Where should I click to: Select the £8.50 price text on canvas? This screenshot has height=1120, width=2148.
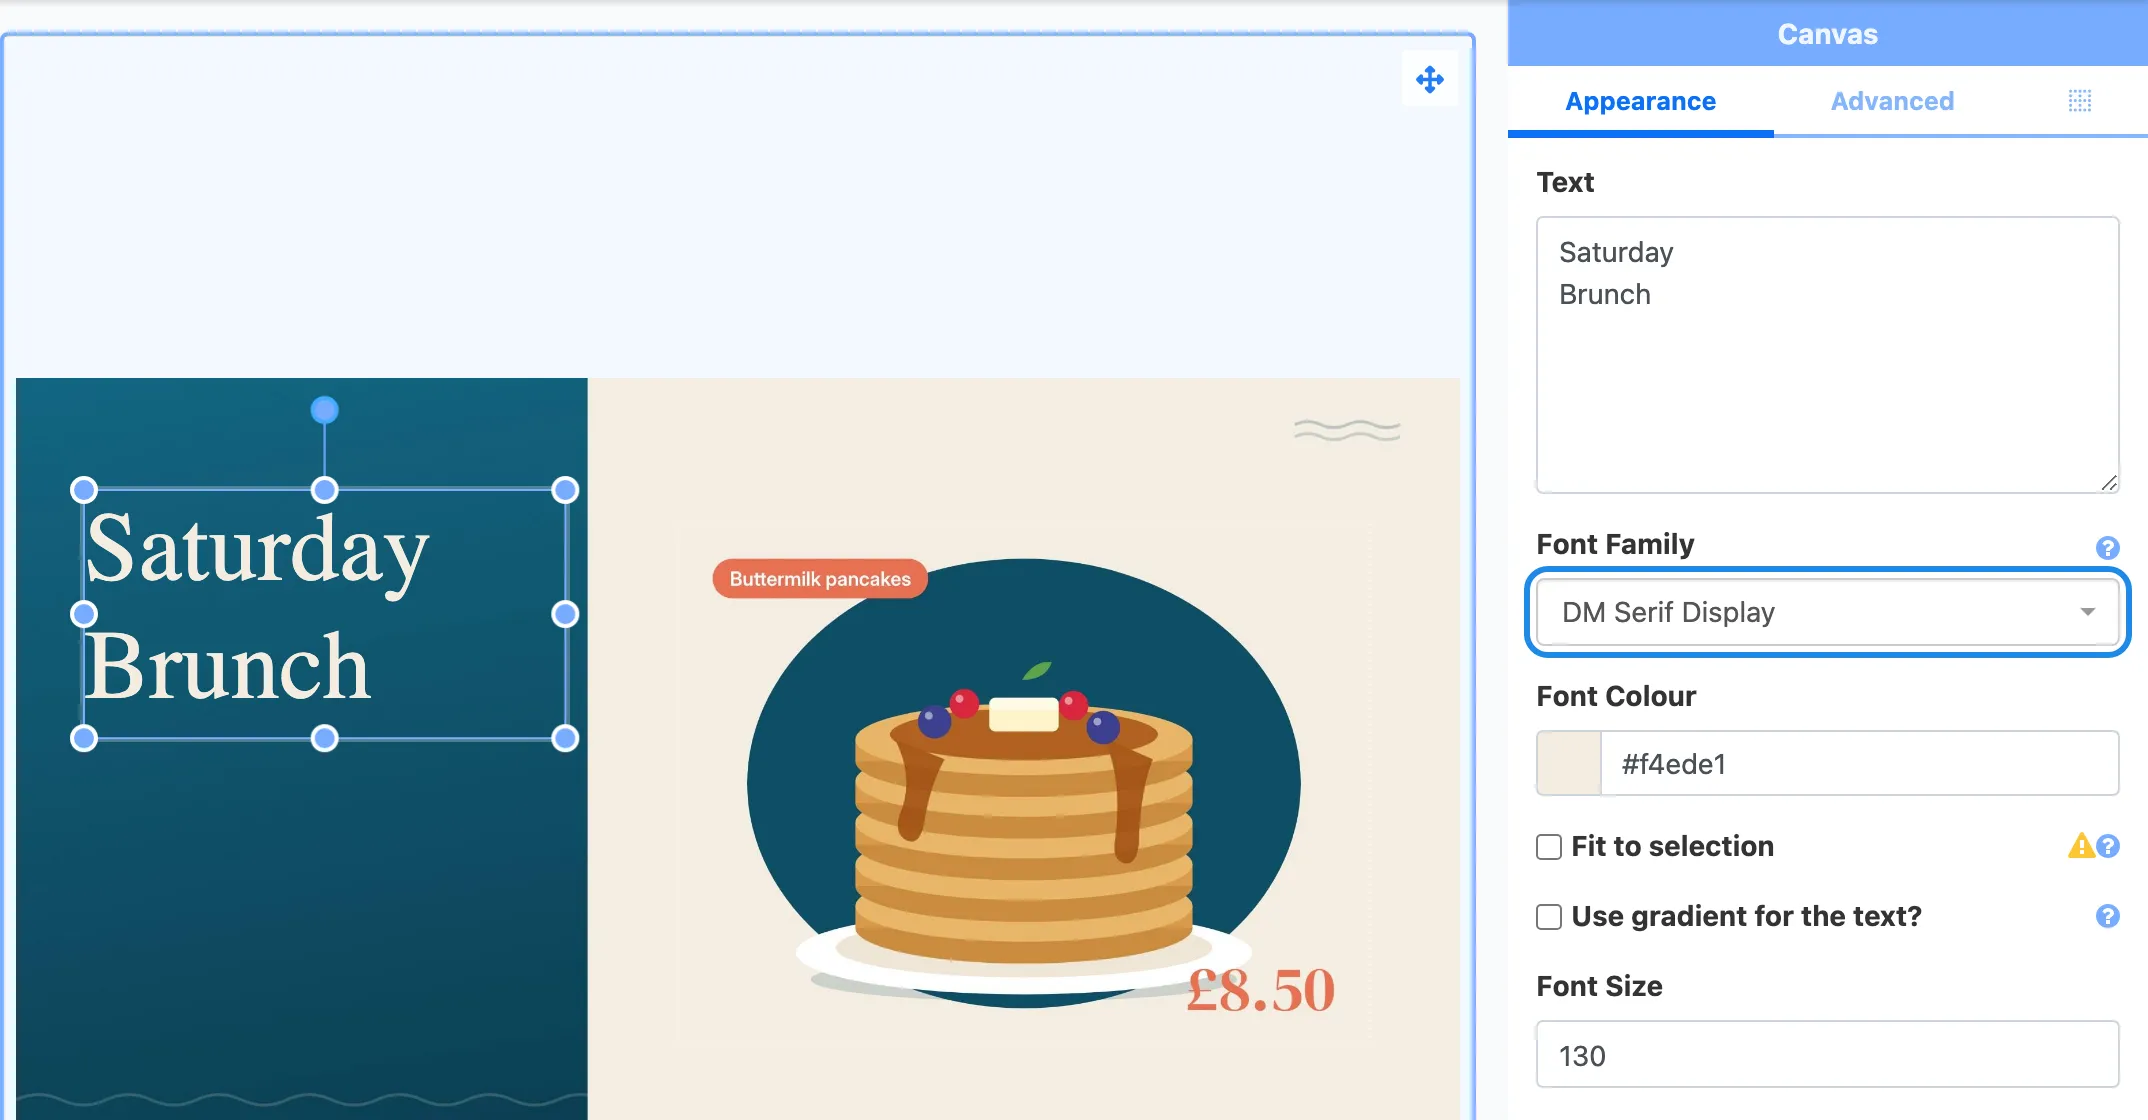pyautogui.click(x=1261, y=990)
